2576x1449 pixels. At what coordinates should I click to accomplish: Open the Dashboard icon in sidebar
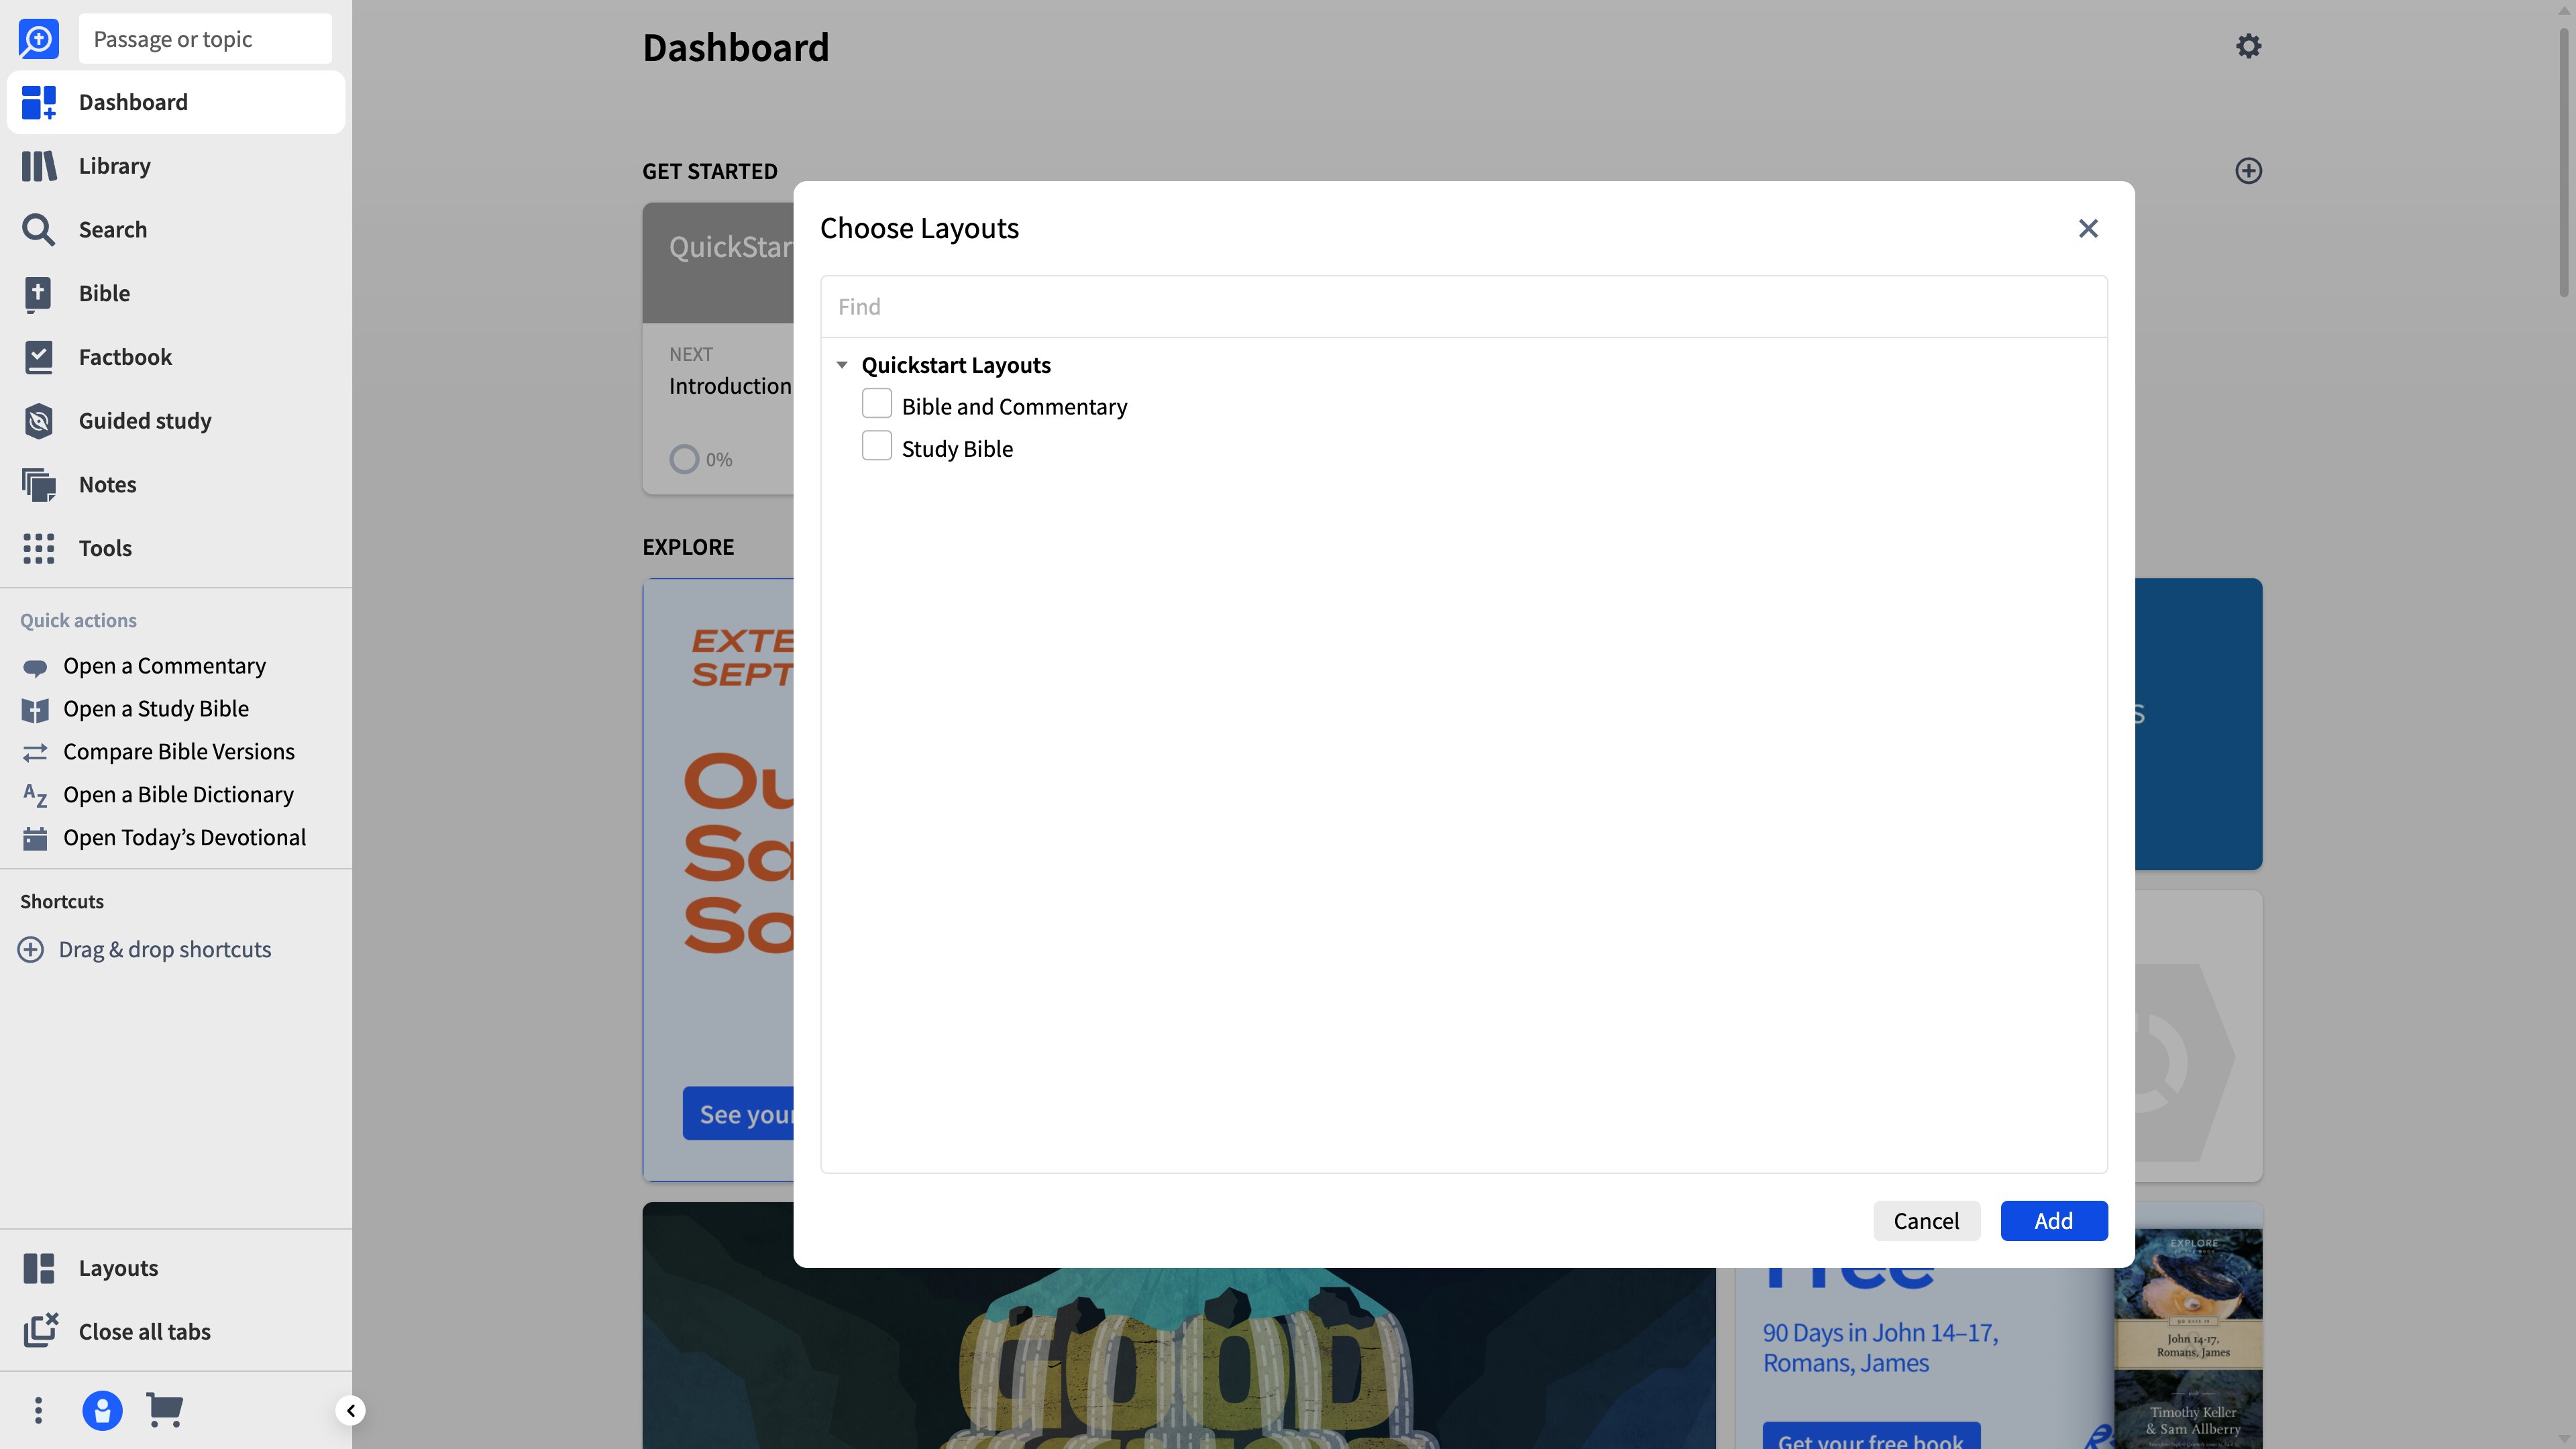pyautogui.click(x=38, y=102)
